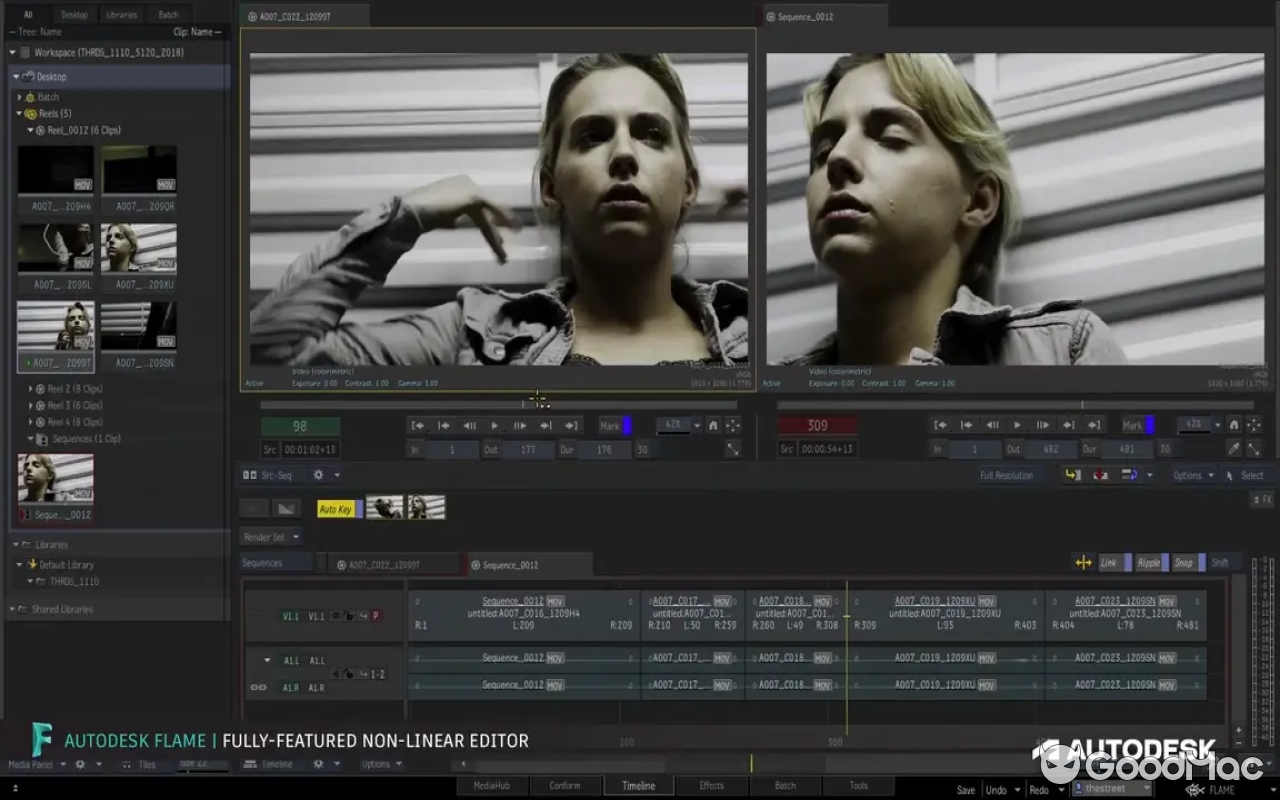Open the Render Set dropdown
The image size is (1280, 800).
pyautogui.click(x=271, y=537)
